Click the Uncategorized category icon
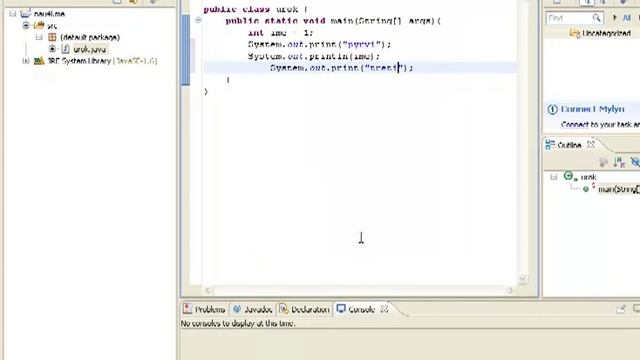 click(574, 33)
